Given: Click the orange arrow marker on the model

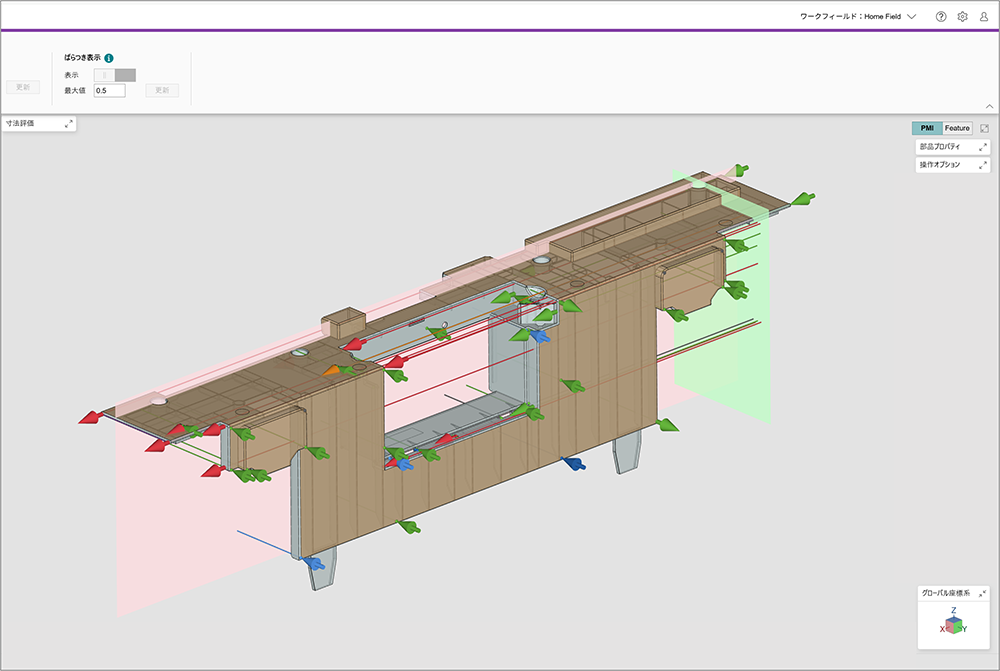Looking at the screenshot, I should pyautogui.click(x=332, y=371).
